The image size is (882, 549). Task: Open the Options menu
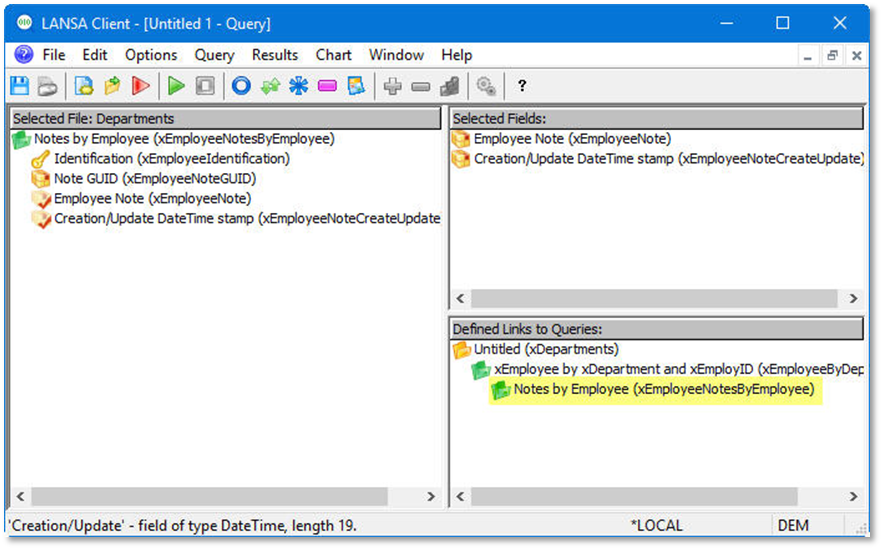151,55
